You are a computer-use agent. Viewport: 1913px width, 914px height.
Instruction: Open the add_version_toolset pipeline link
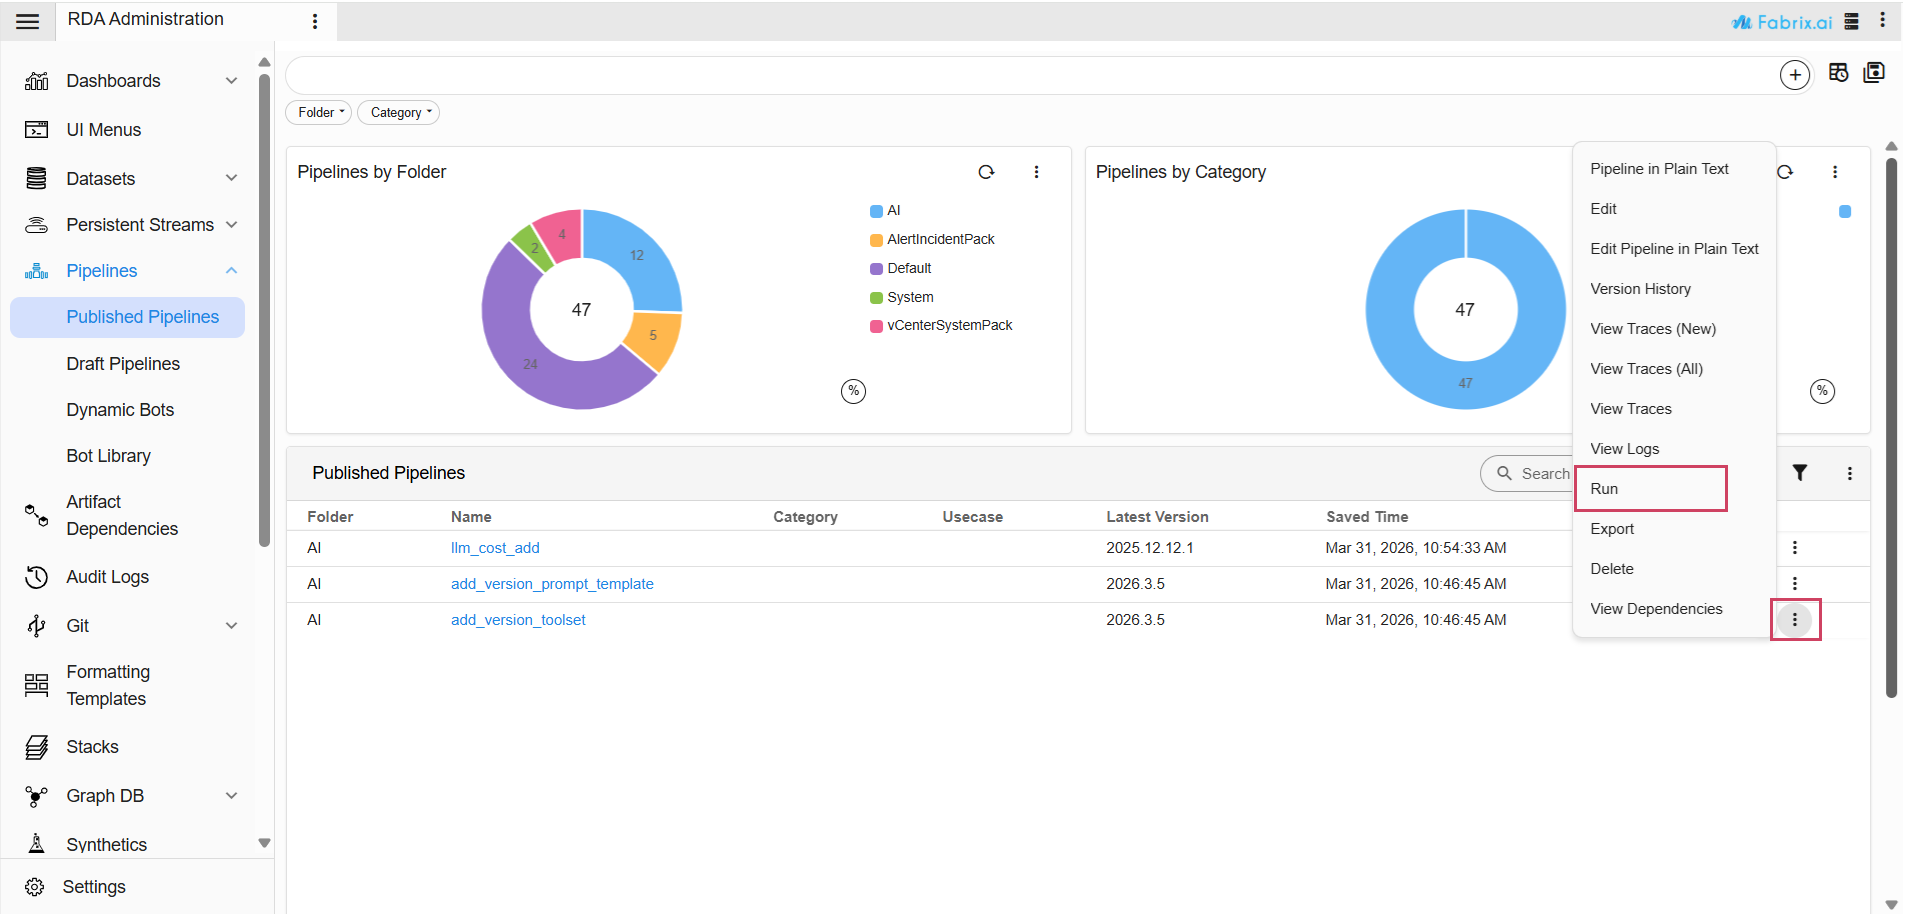click(x=518, y=620)
